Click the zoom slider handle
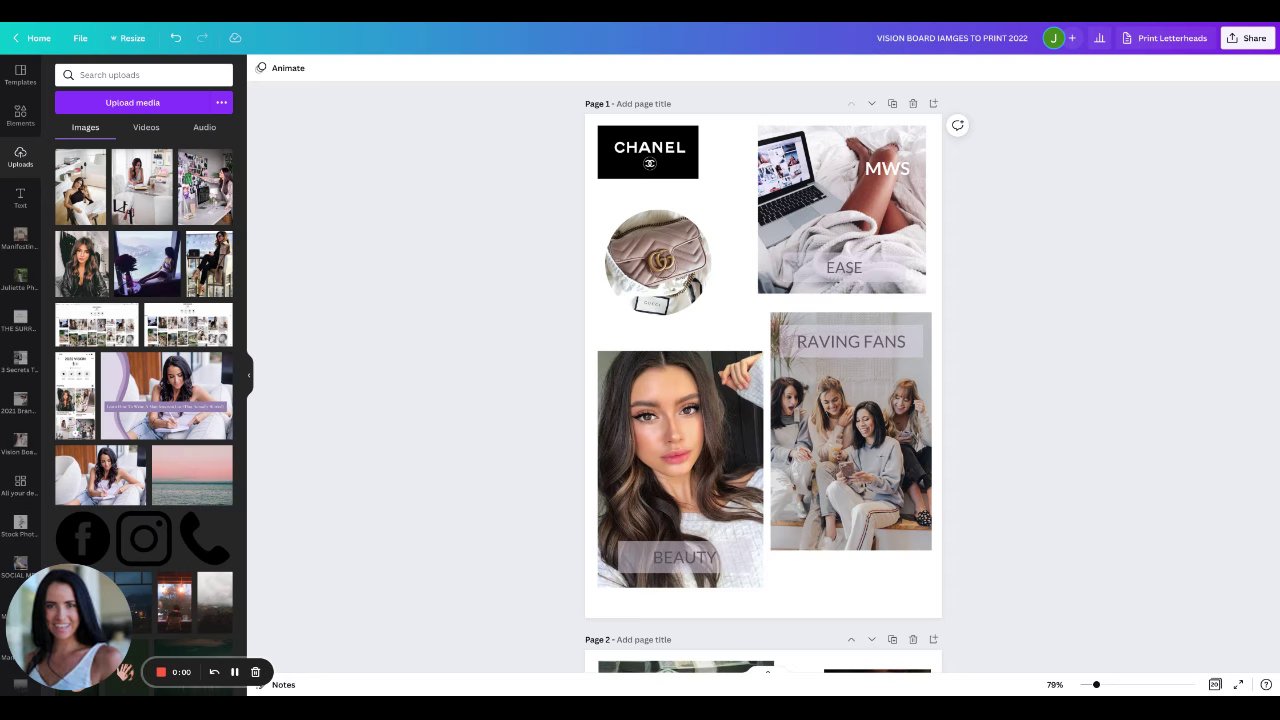This screenshot has width=1280, height=720. tap(1096, 685)
